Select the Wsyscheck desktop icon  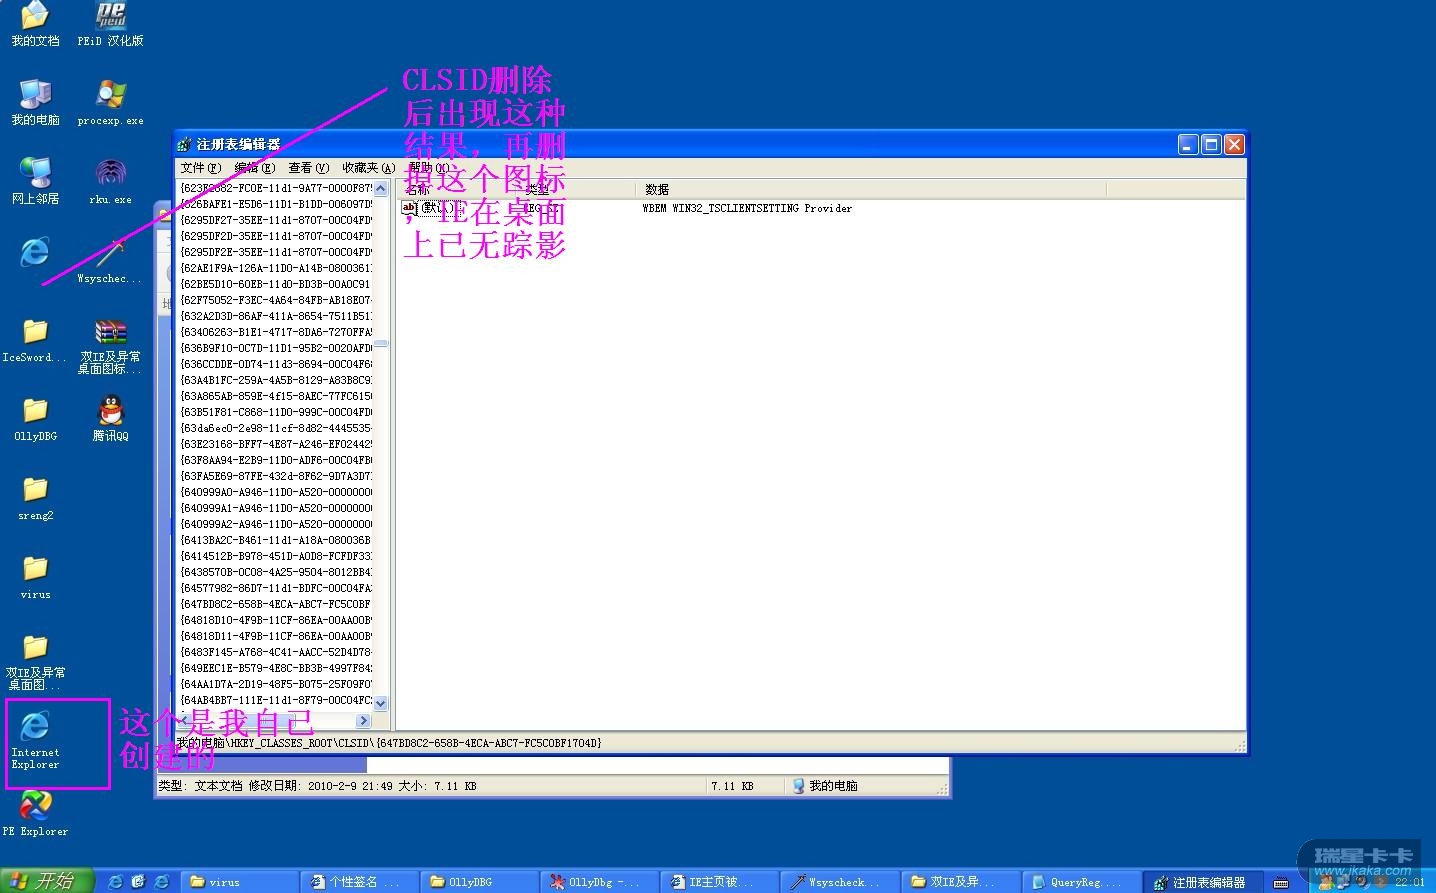110,261
